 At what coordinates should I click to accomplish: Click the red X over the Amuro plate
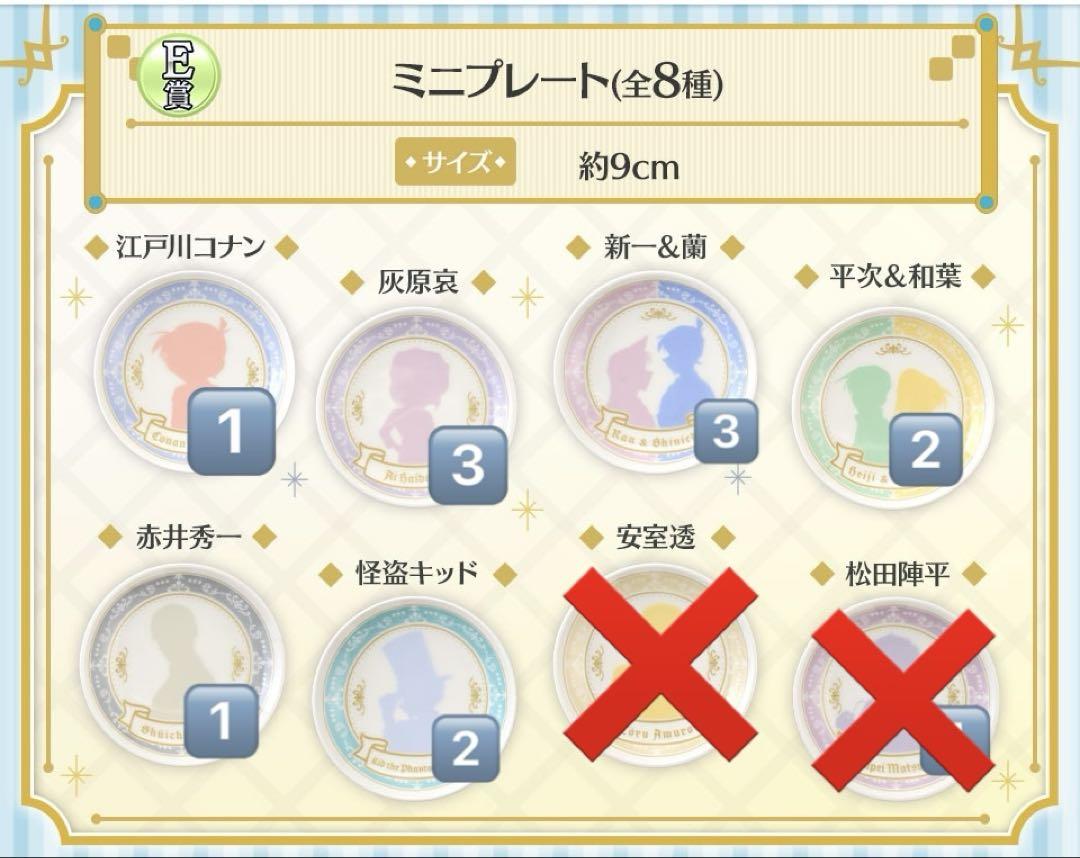click(x=660, y=665)
